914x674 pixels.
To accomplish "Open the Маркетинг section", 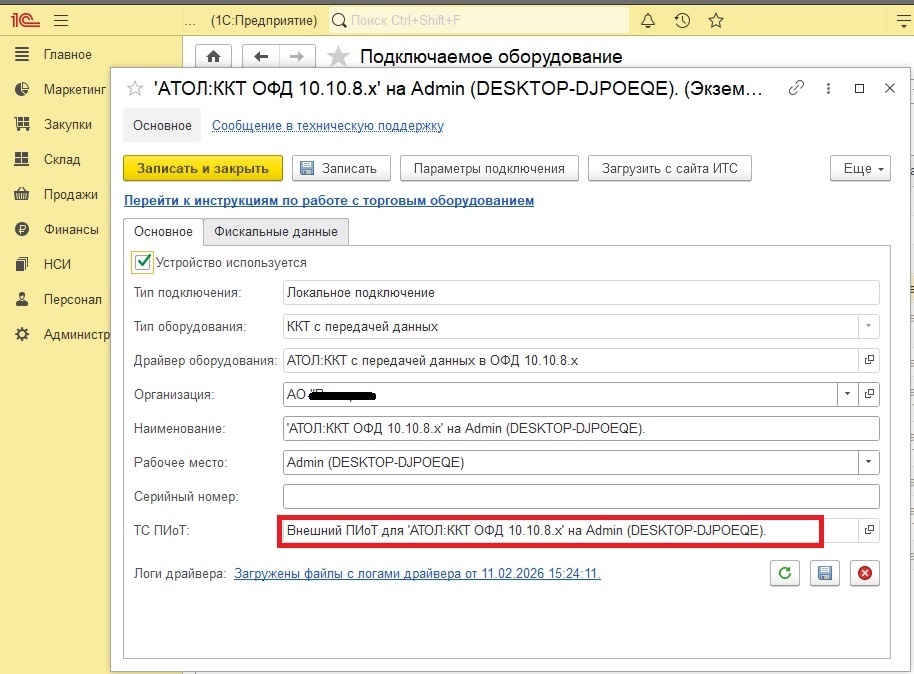I will click(x=61, y=89).
